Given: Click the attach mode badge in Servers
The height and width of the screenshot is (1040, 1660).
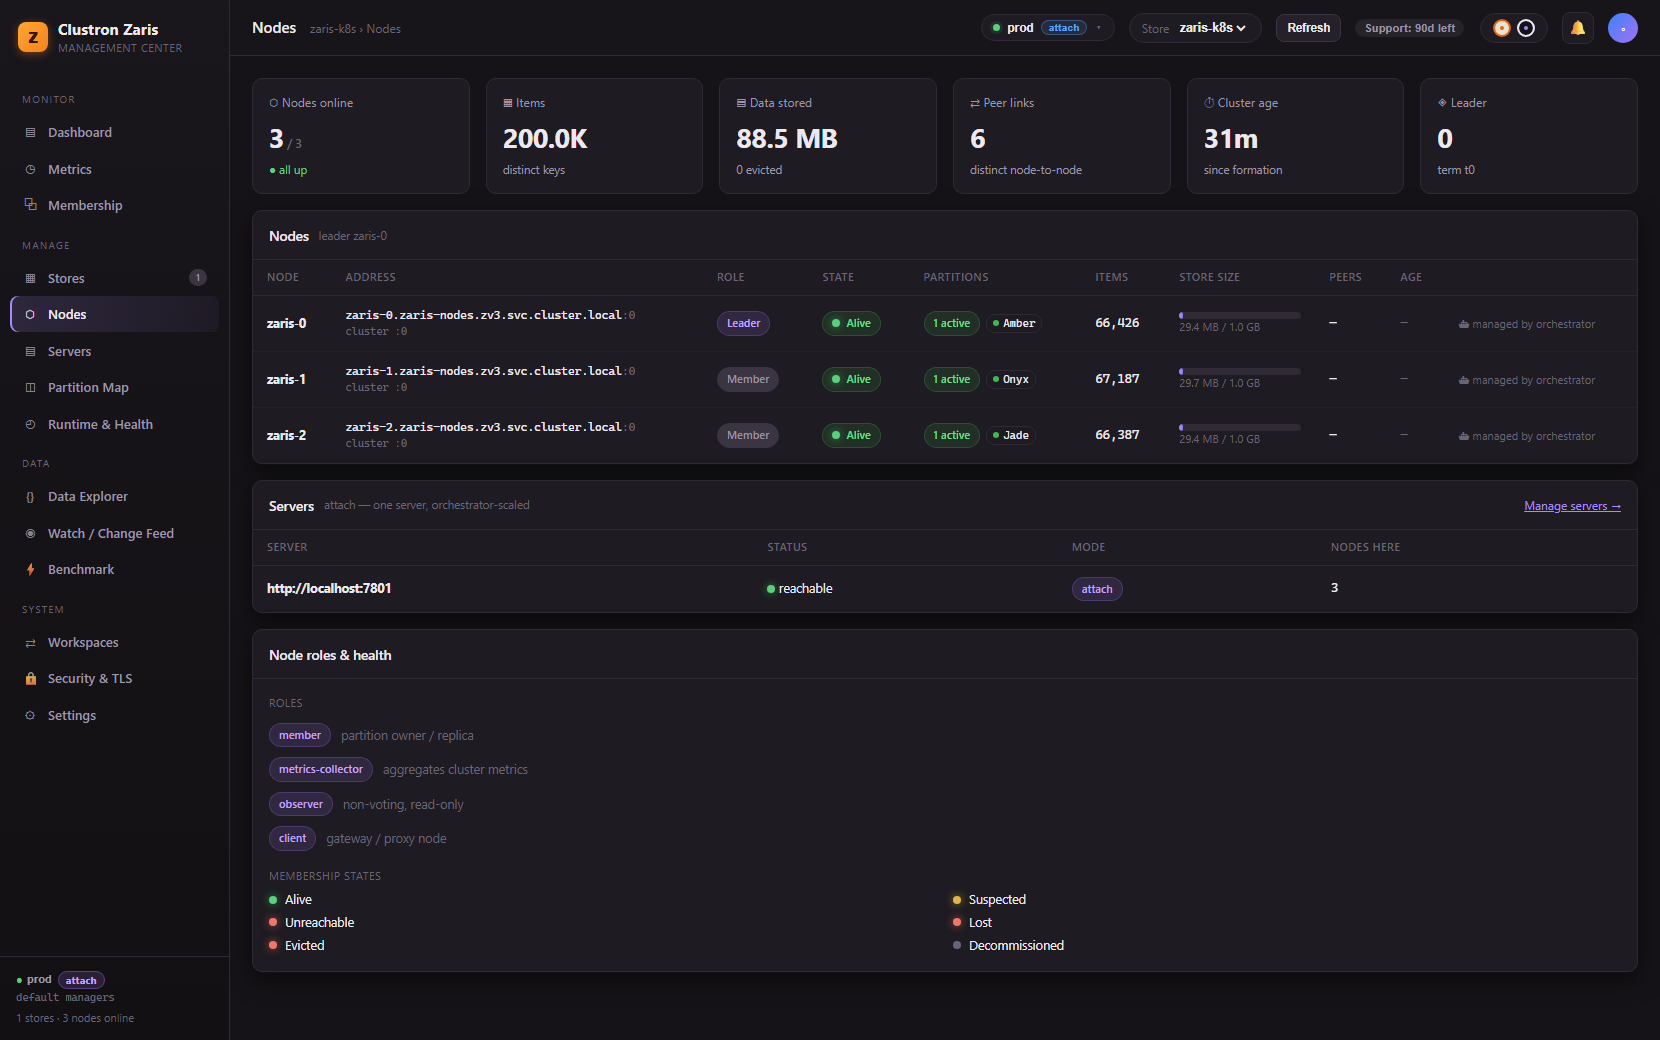Looking at the screenshot, I should coord(1097,589).
